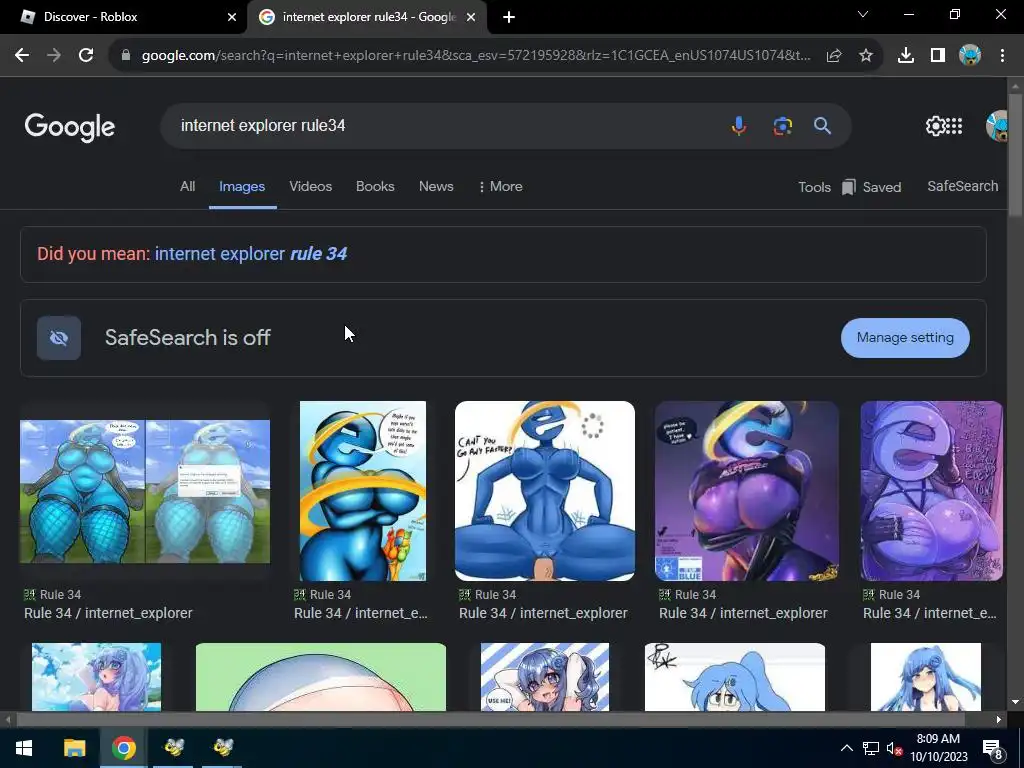Open the Windows Start menu
This screenshot has height=768, width=1024.
click(x=24, y=748)
